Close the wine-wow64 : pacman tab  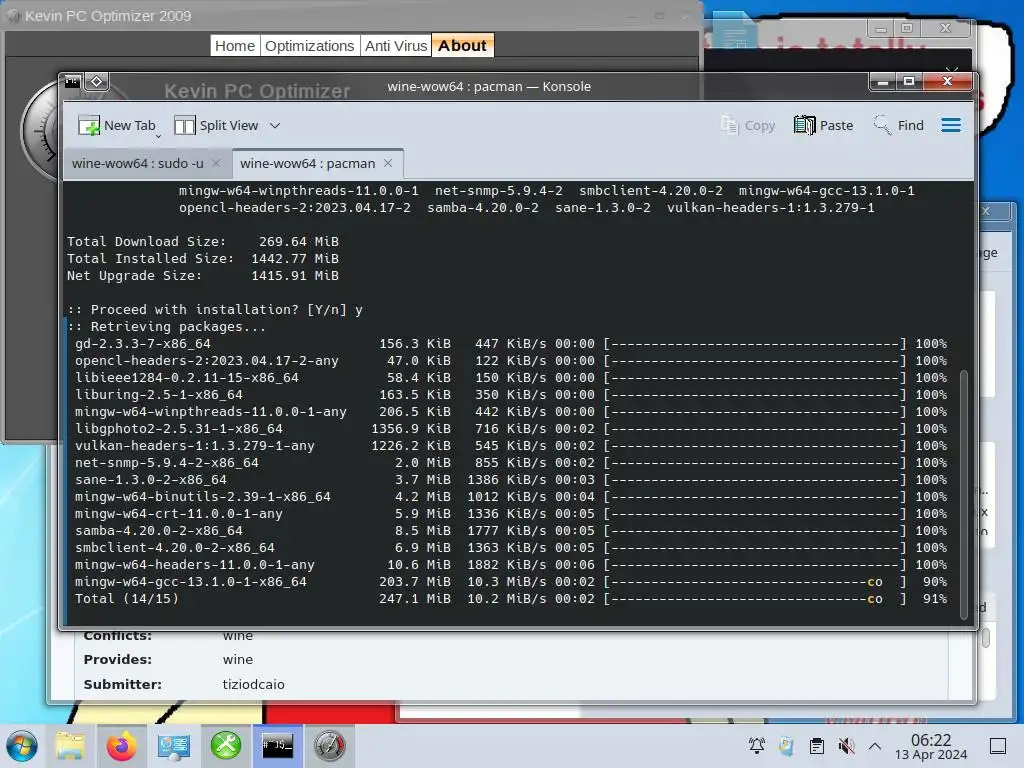(x=388, y=163)
